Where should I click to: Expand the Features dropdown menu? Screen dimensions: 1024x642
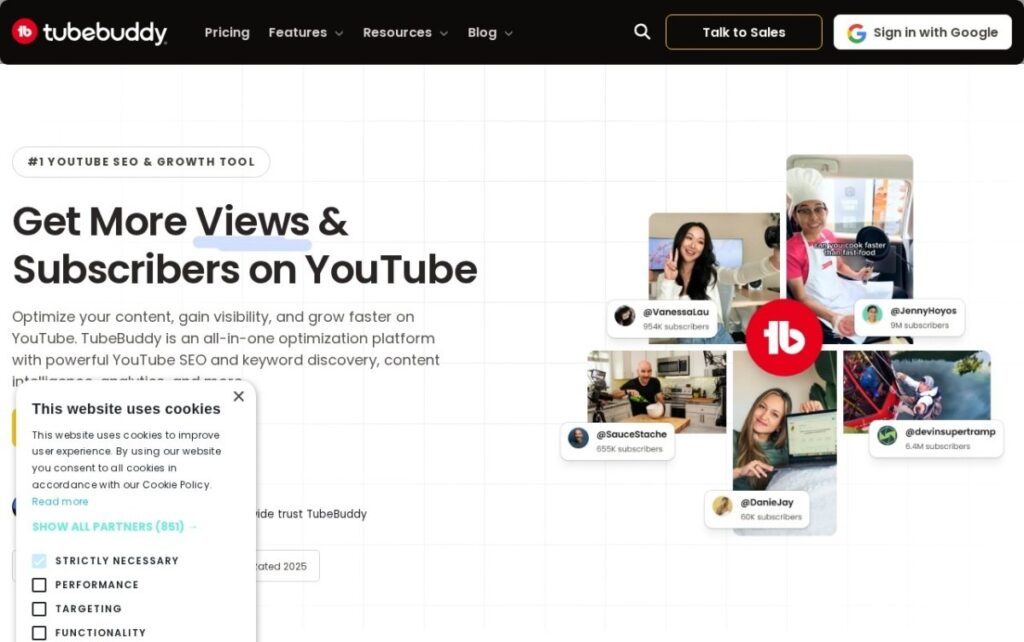(x=306, y=33)
